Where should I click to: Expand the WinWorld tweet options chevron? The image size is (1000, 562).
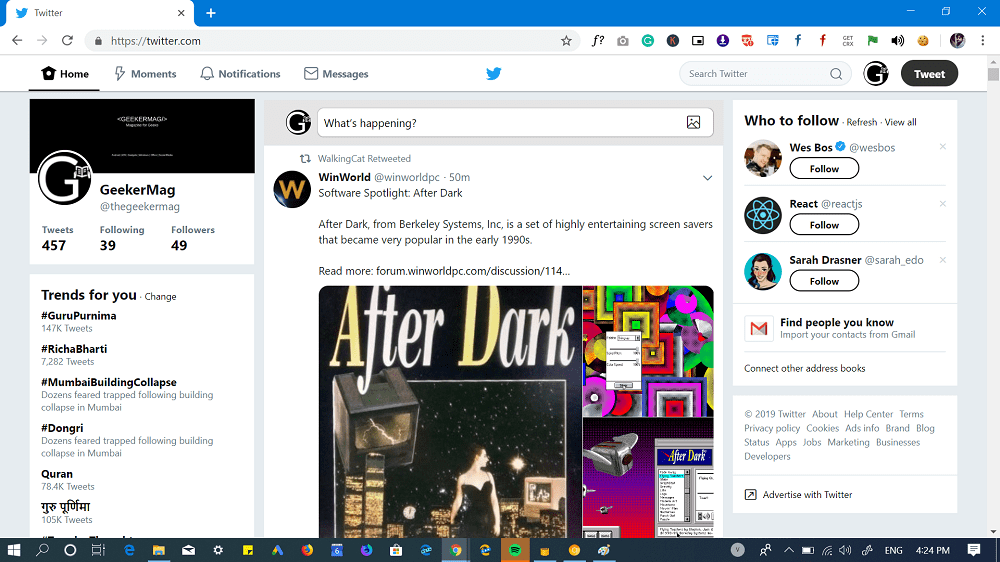point(707,178)
